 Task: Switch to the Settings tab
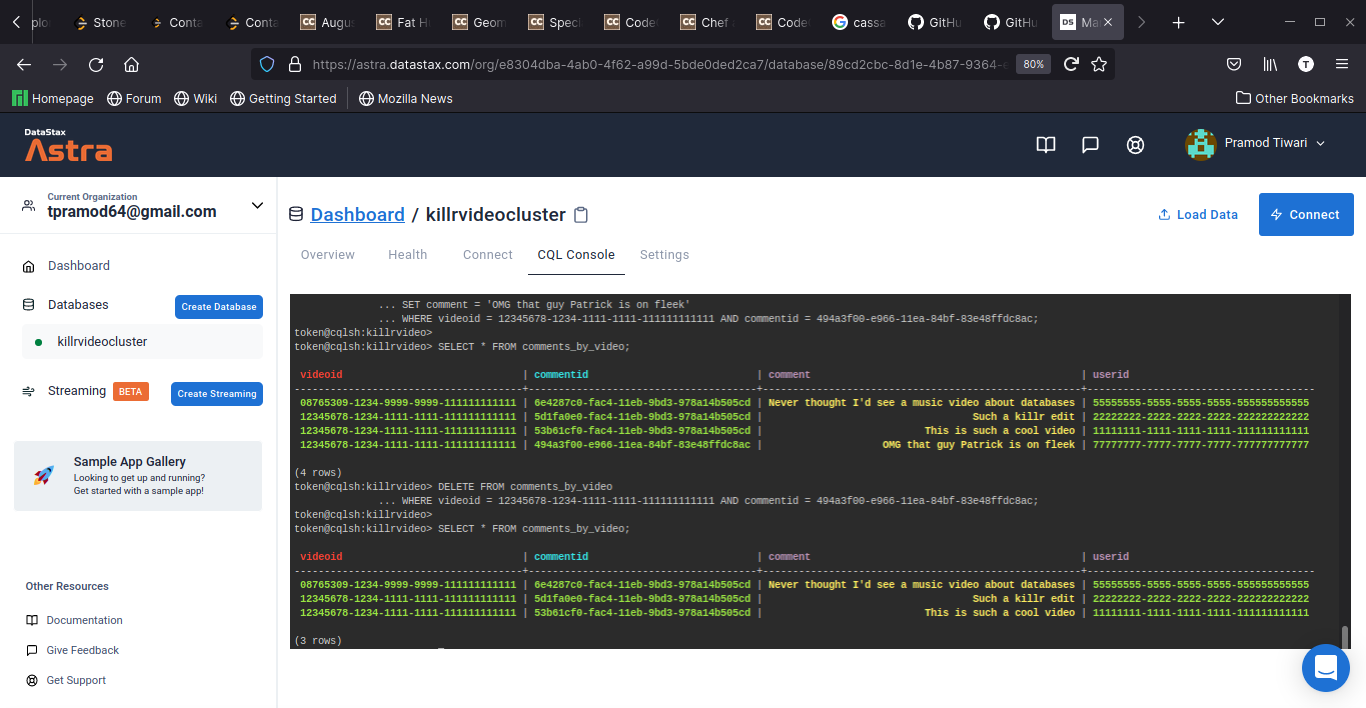(664, 255)
